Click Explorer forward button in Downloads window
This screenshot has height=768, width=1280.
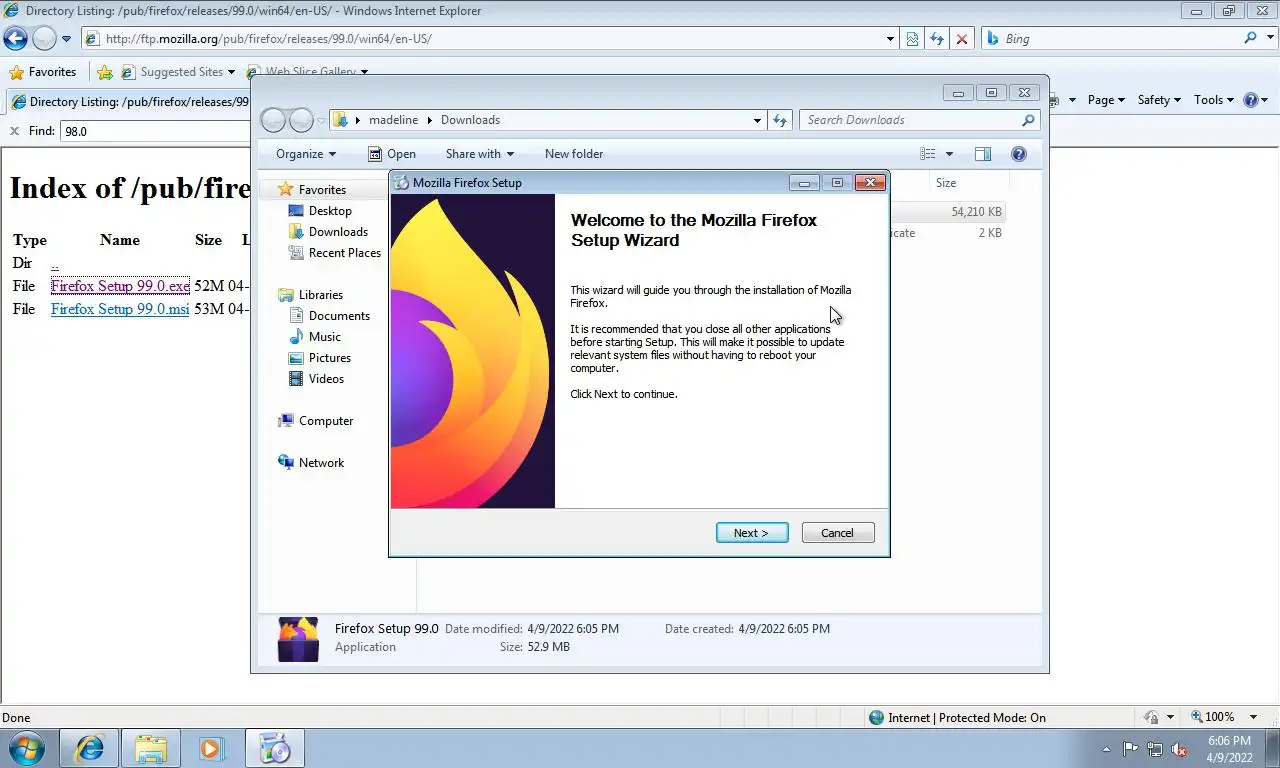point(301,120)
